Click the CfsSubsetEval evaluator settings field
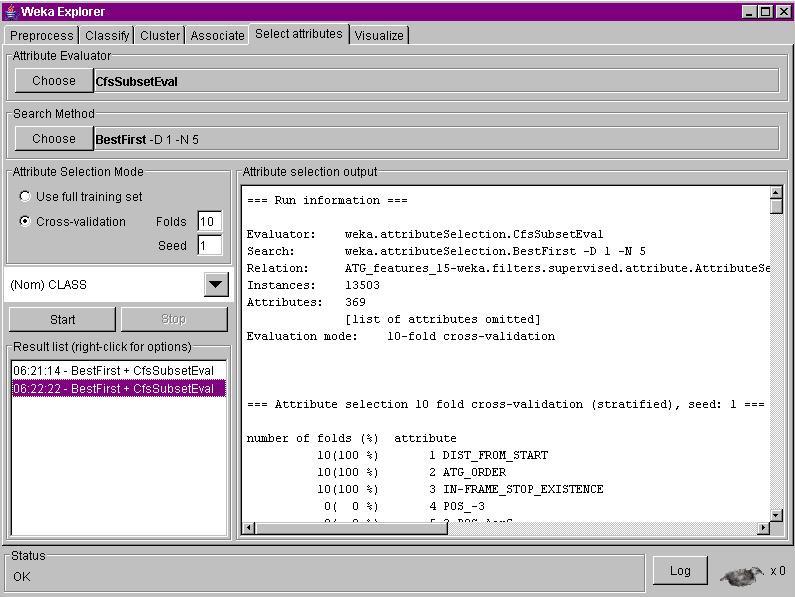The image size is (795, 597). [x=436, y=81]
